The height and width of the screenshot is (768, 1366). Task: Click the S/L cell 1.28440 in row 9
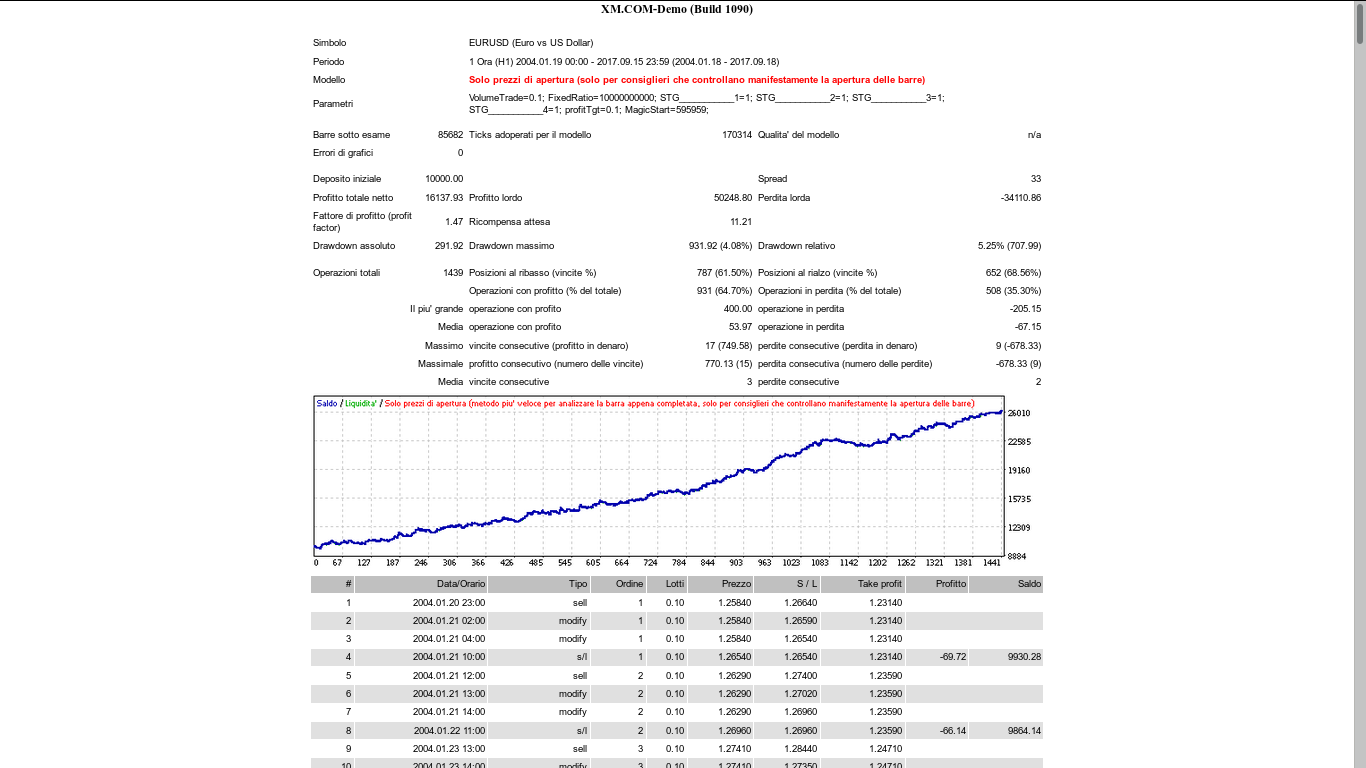click(800, 749)
